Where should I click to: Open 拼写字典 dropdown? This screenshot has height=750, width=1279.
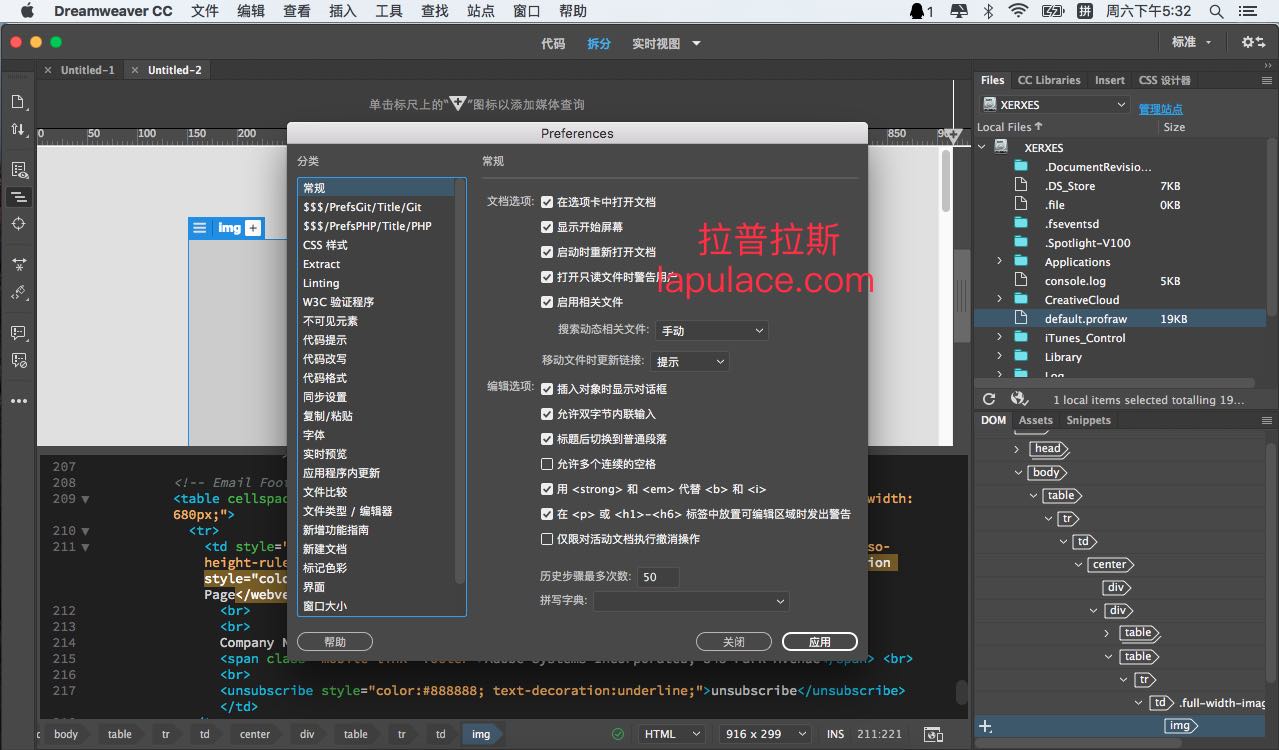691,601
